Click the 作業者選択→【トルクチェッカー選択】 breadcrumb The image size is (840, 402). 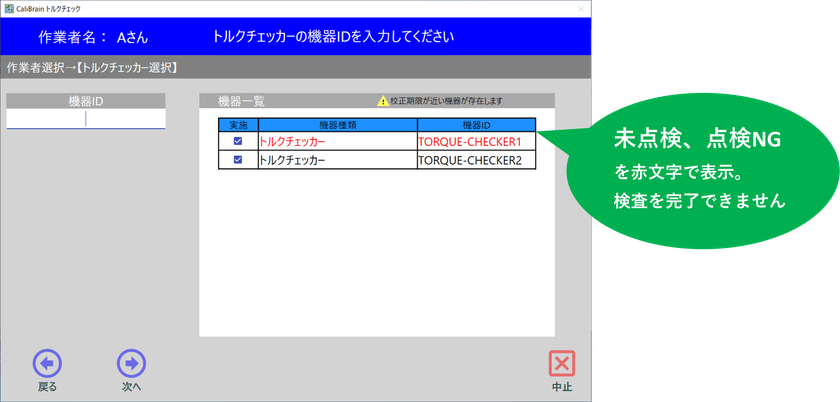point(92,68)
